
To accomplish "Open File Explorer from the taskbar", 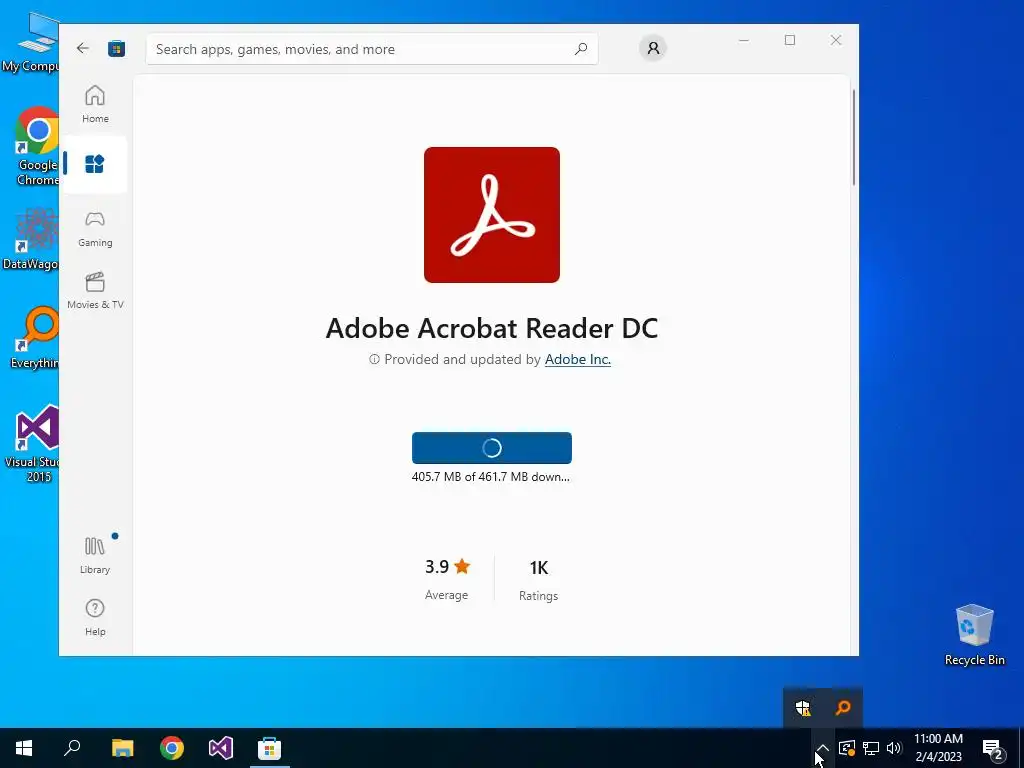I will tap(122, 748).
